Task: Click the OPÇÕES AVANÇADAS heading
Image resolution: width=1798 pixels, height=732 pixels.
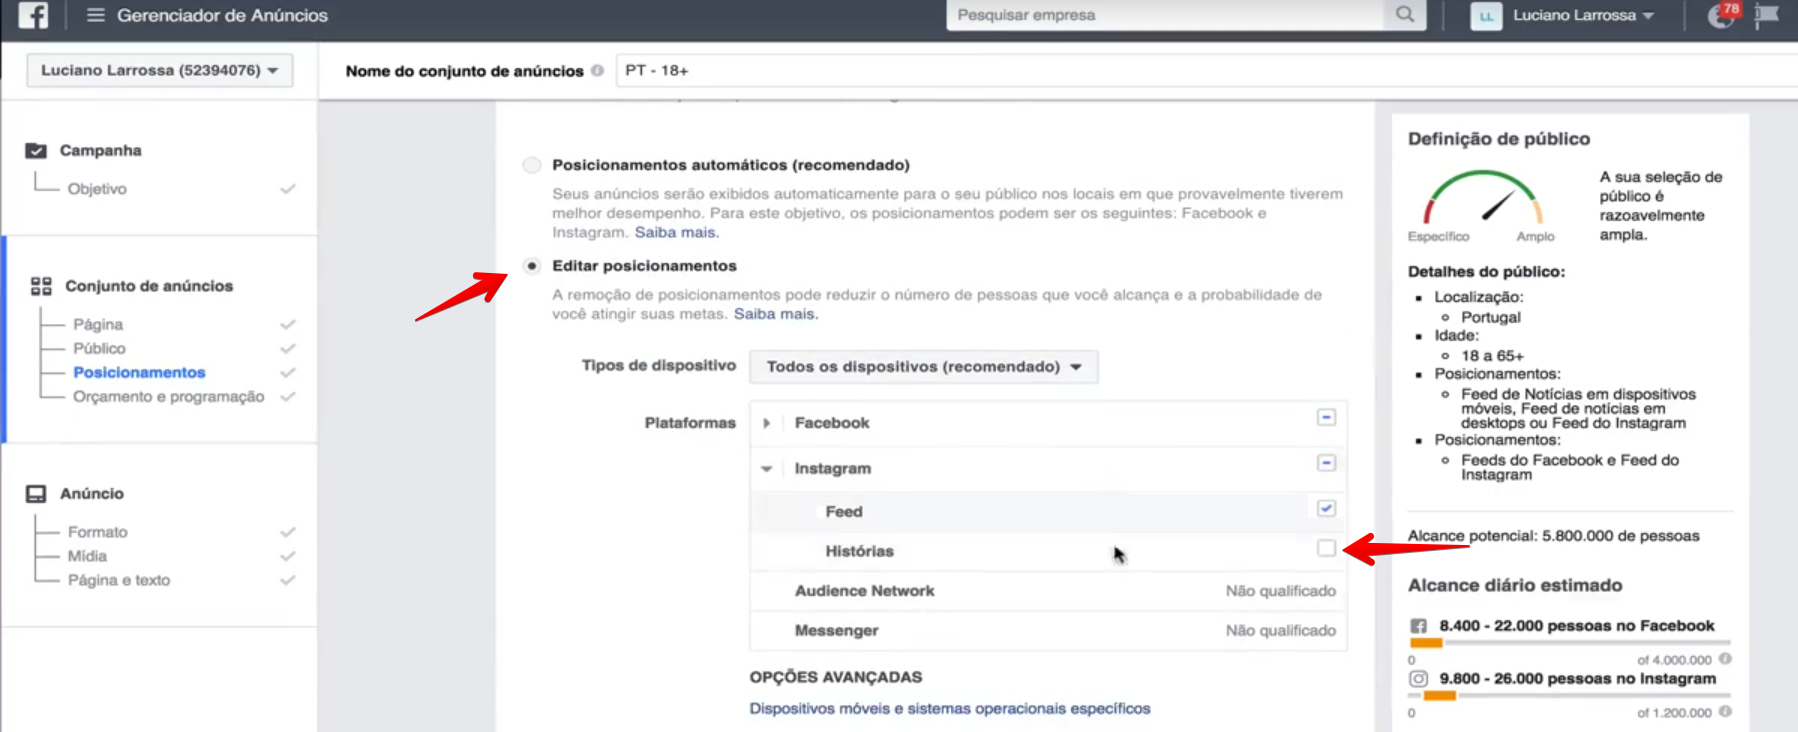Action: click(836, 677)
